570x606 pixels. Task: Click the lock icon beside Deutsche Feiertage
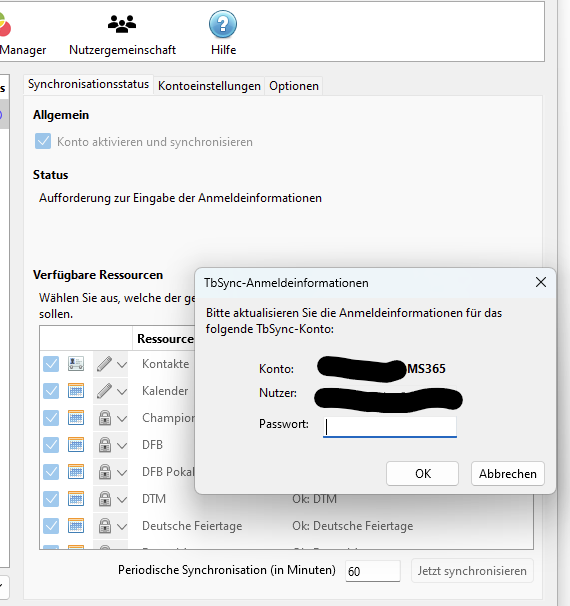click(x=105, y=526)
